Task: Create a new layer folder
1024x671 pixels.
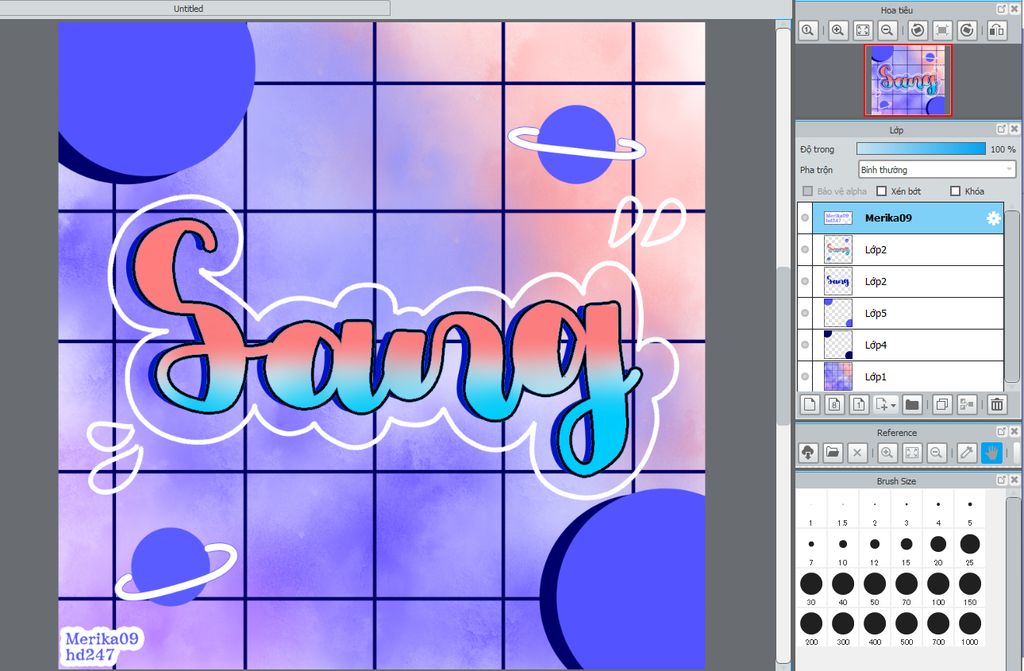Action: [x=912, y=404]
